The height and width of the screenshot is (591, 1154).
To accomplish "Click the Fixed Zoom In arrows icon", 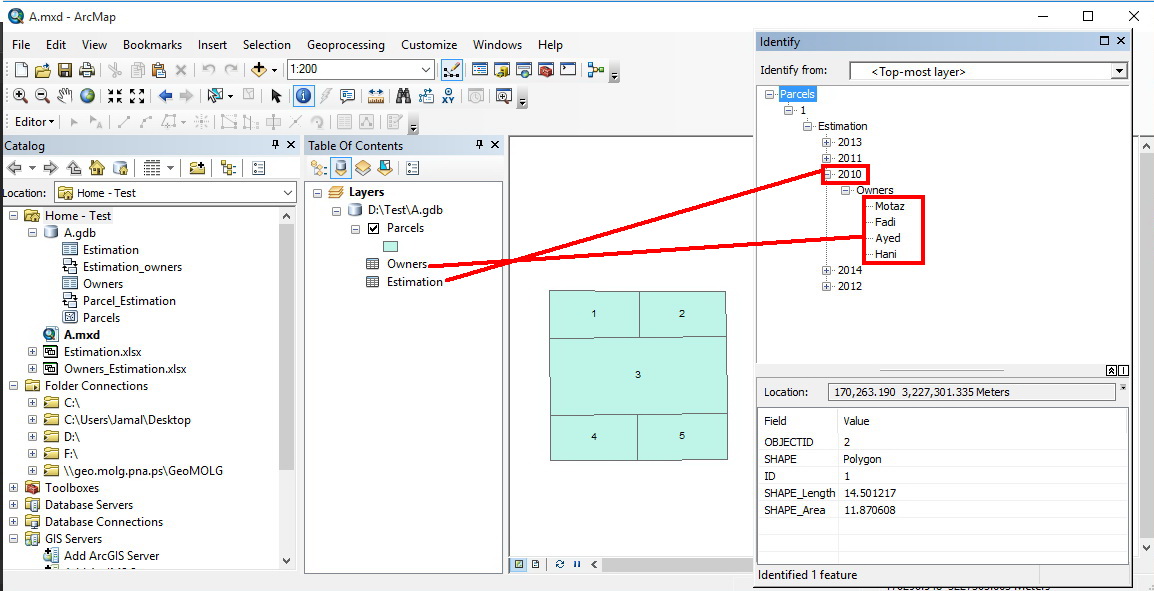I will coord(114,96).
